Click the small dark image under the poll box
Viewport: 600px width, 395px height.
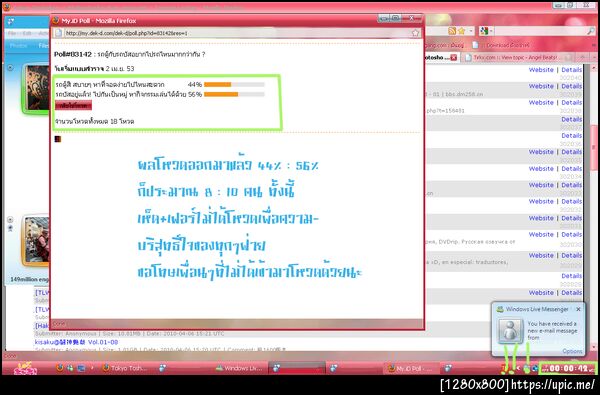click(x=58, y=139)
